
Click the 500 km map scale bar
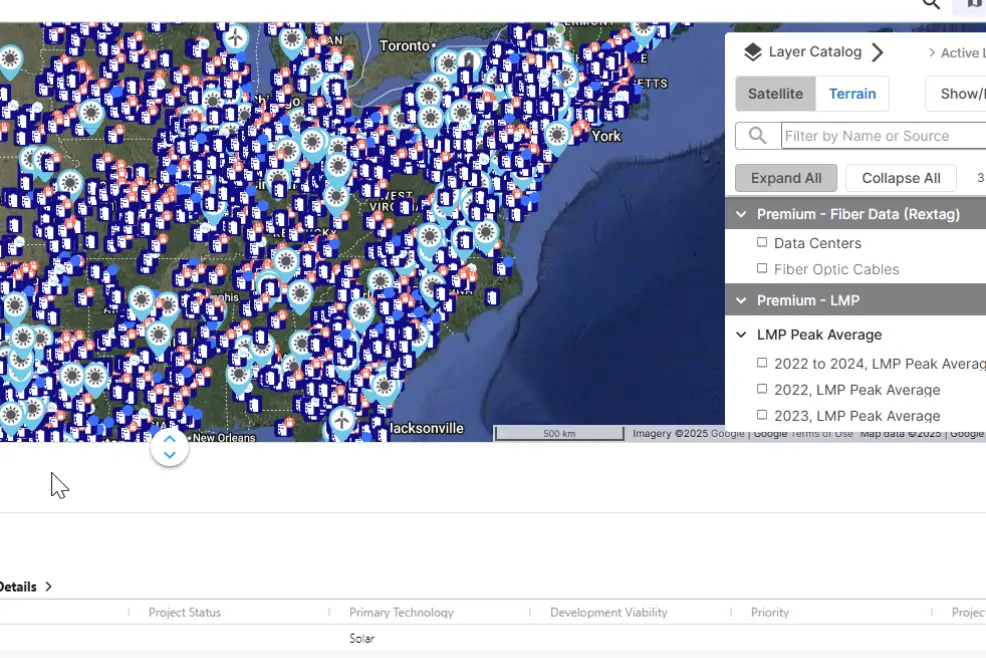pyautogui.click(x=558, y=433)
